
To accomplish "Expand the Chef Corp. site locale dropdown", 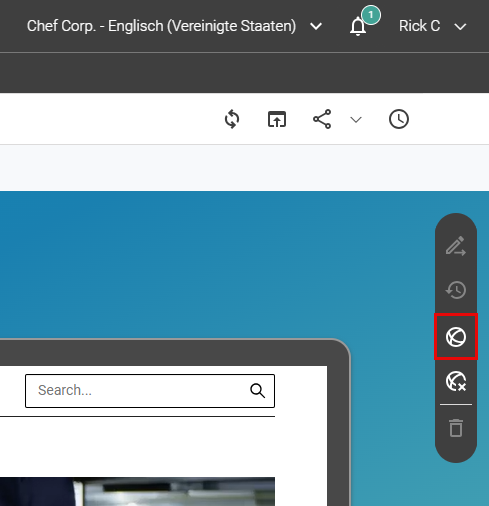I will [x=175, y=26].
